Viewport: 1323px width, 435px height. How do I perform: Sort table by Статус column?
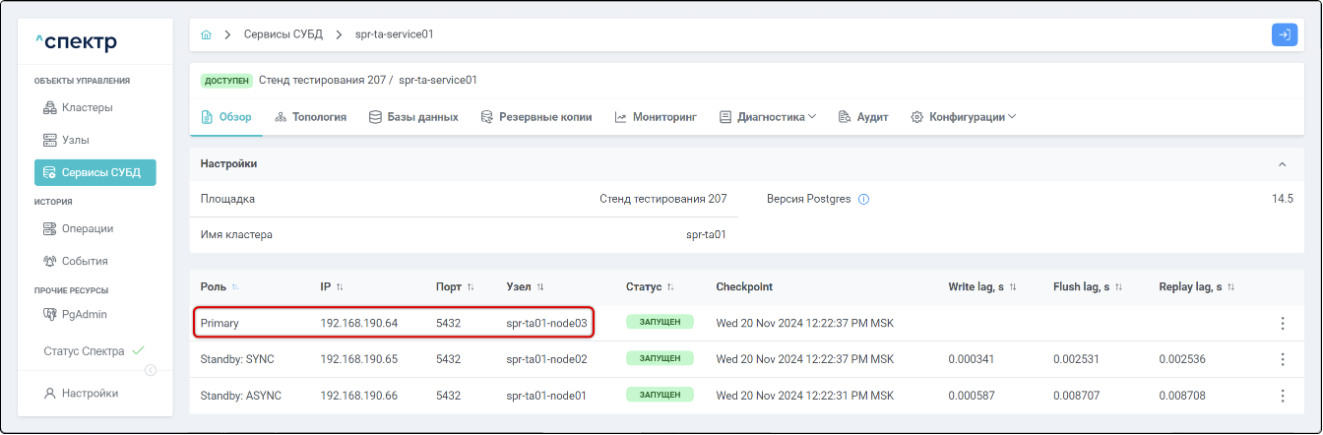tap(670, 288)
